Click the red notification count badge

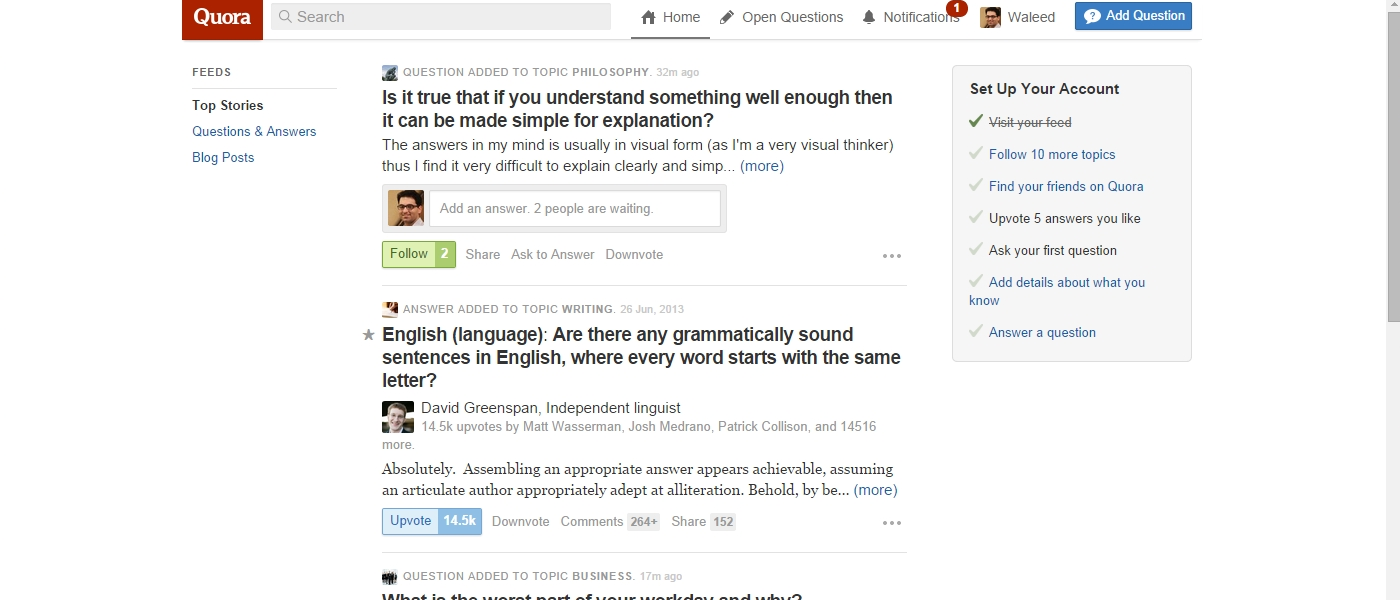956,8
